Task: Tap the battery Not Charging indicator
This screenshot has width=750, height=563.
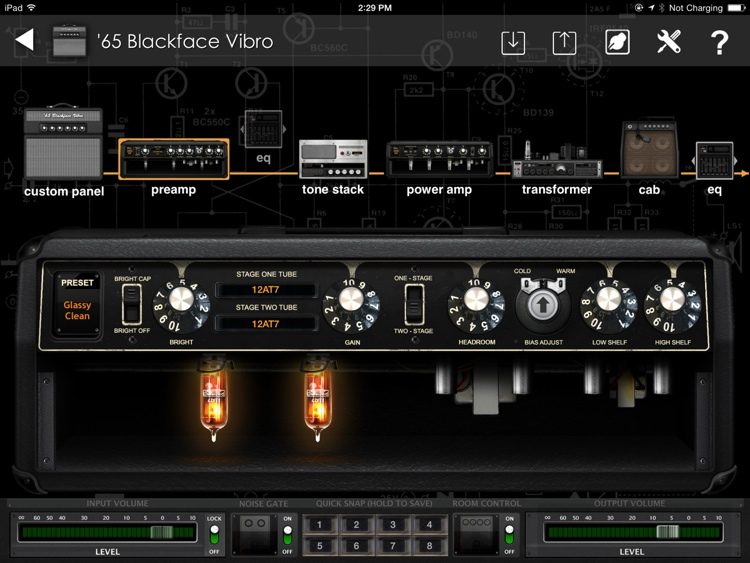Action: tap(737, 8)
